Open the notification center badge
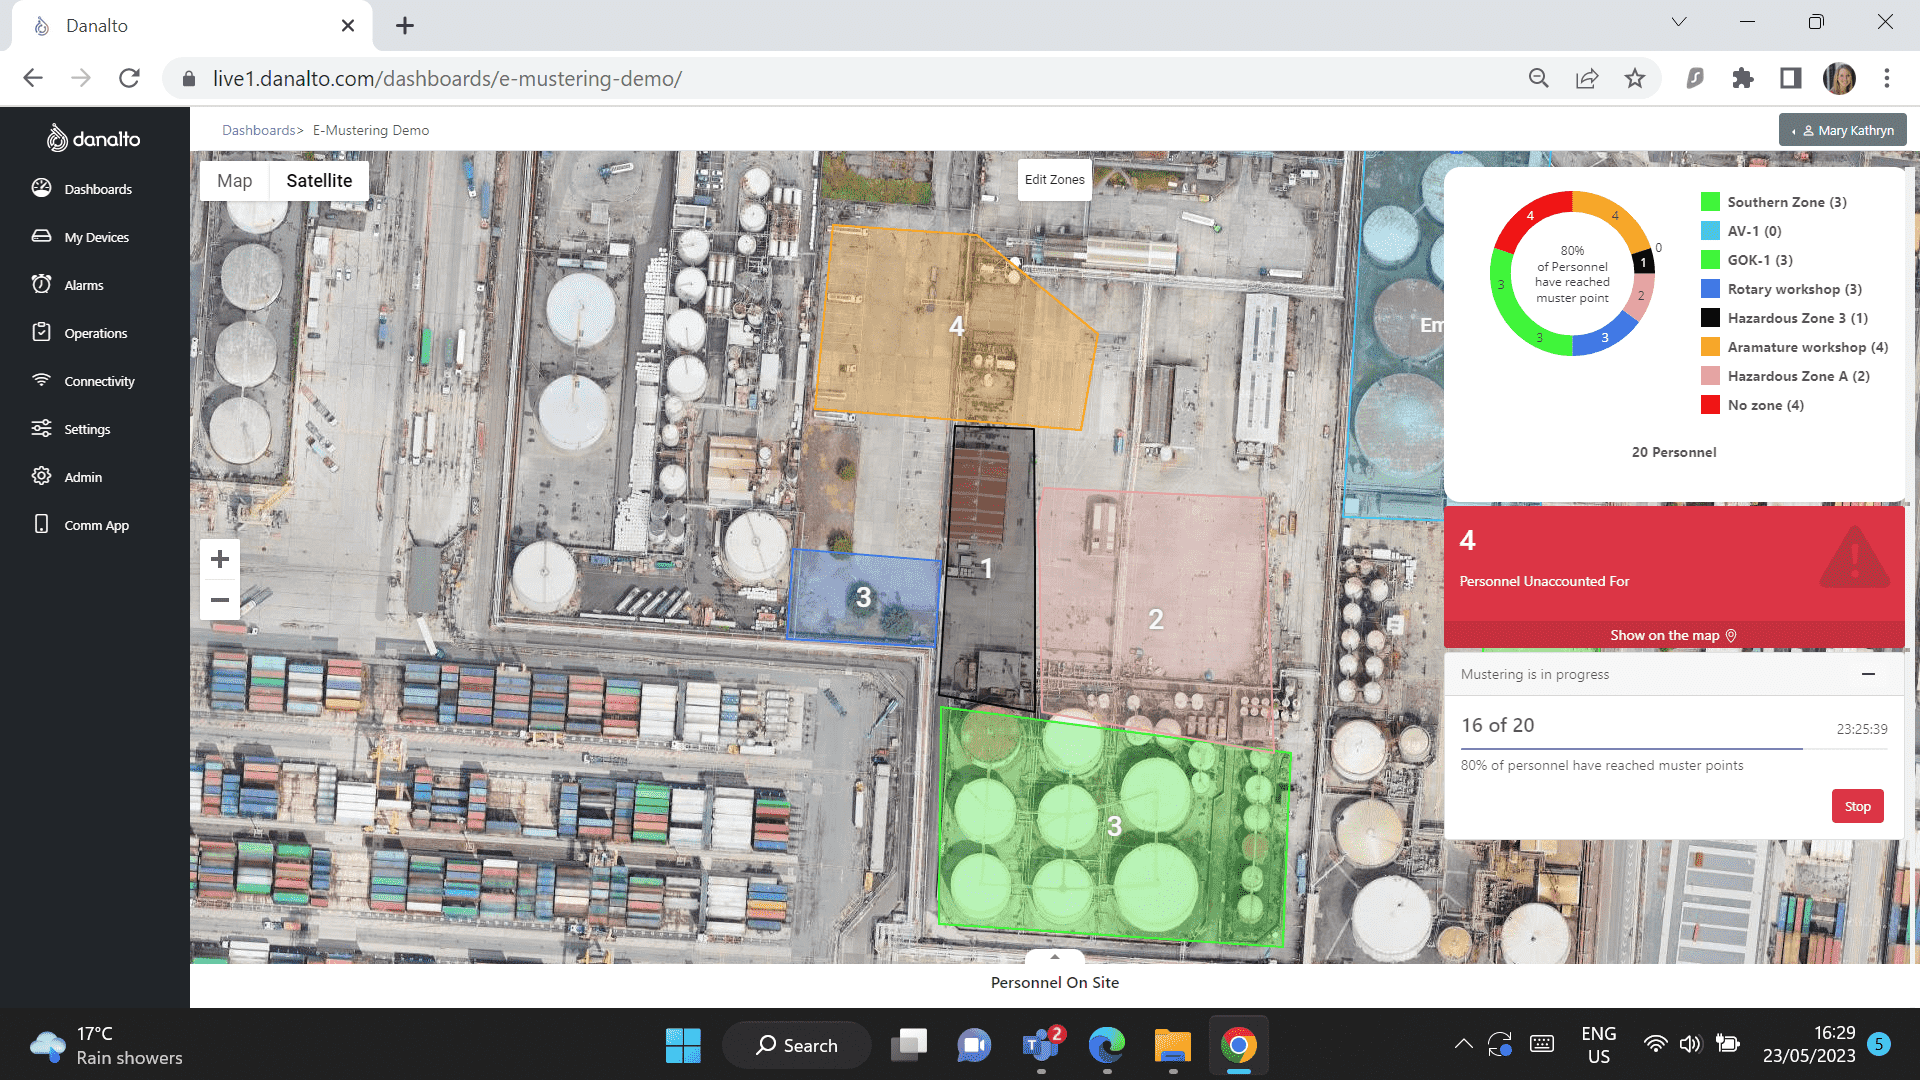Screen dimensions: 1920x1080 (1878, 1044)
